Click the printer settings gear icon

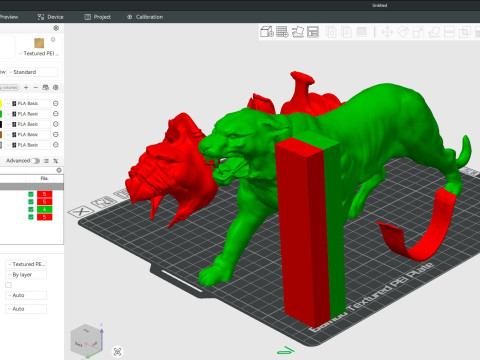click(x=56, y=28)
